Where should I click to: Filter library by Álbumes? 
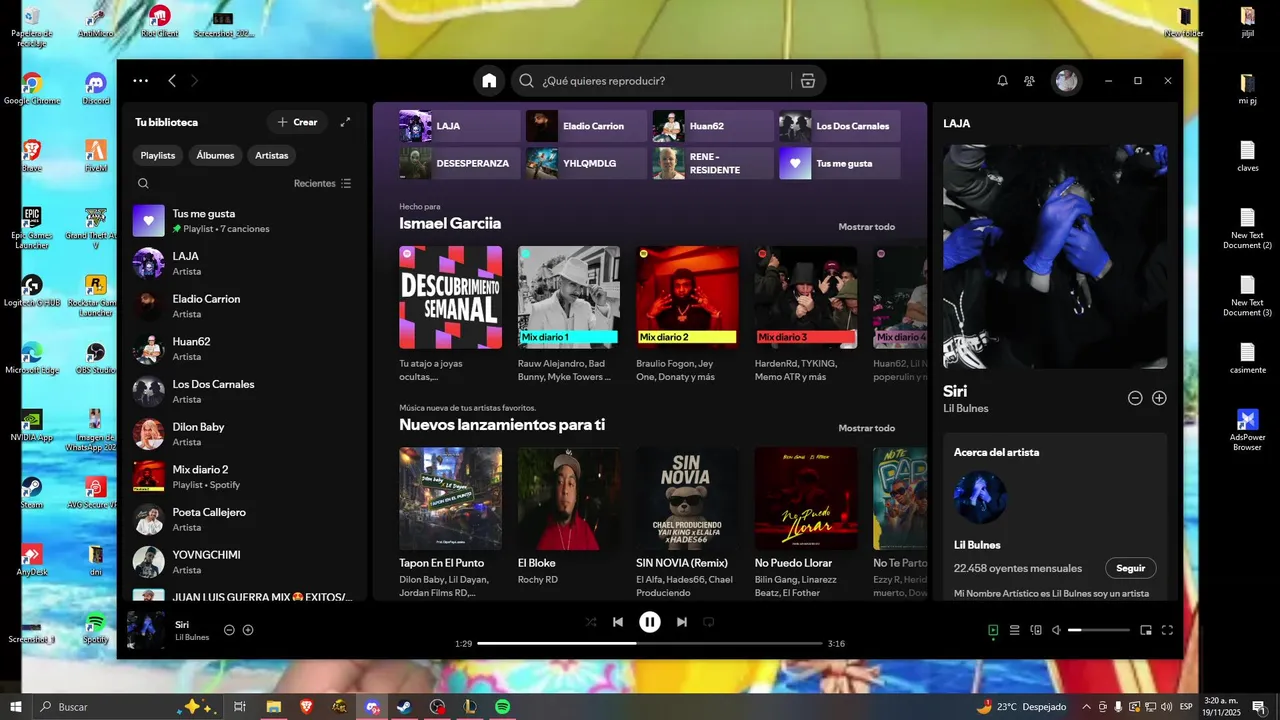point(215,155)
